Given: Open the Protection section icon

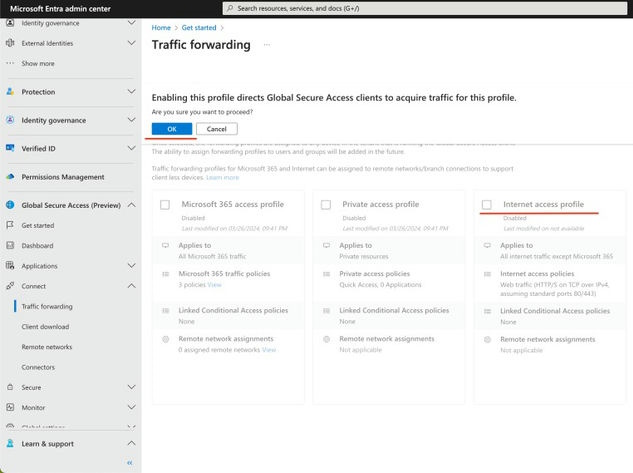Looking at the screenshot, I should click(10, 92).
